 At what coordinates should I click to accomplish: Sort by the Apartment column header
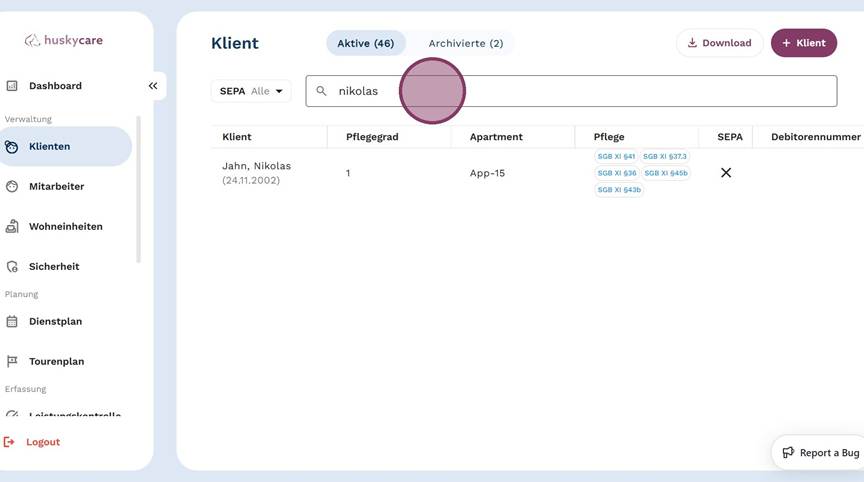click(x=496, y=137)
